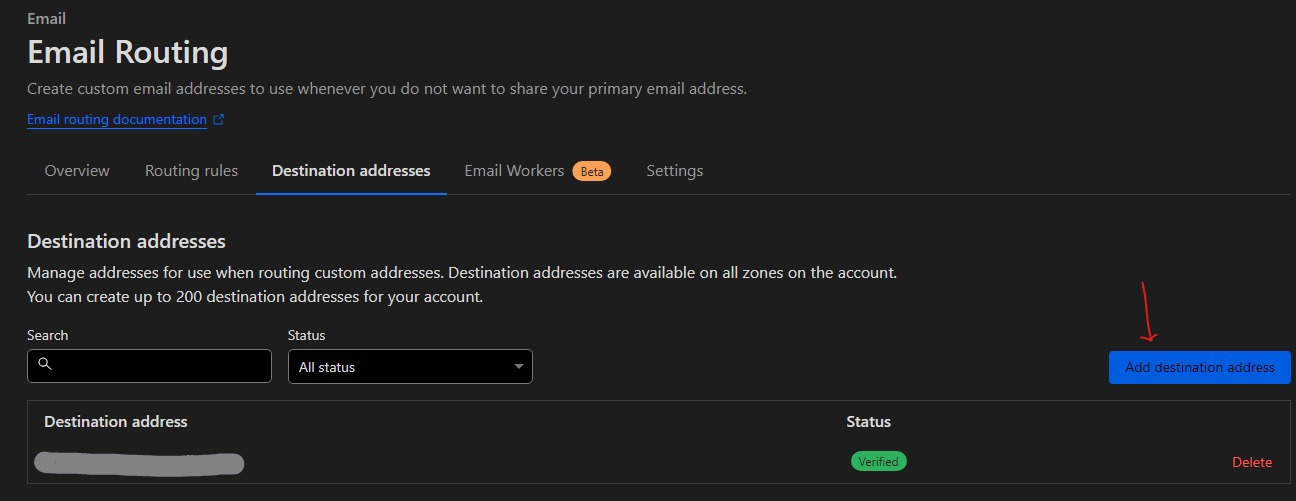Click the external link icon beside documentation
The height and width of the screenshot is (501, 1296).
click(x=219, y=120)
